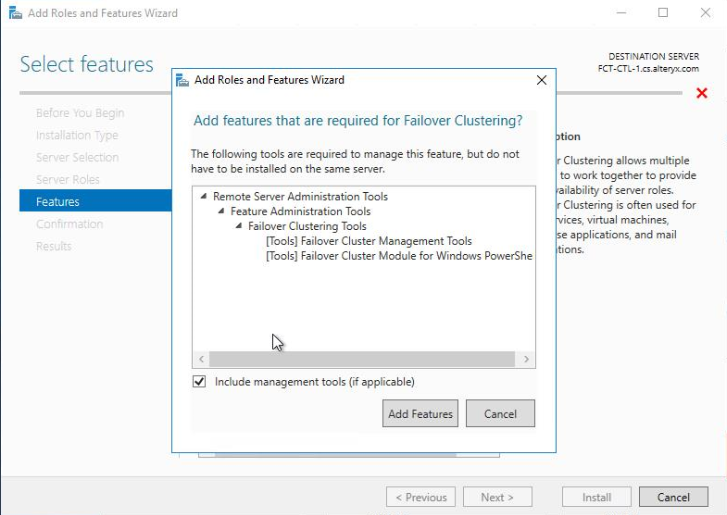Screen dimensions: 727x515
Task: Maximize the main wizard window
Action: tap(663, 13)
